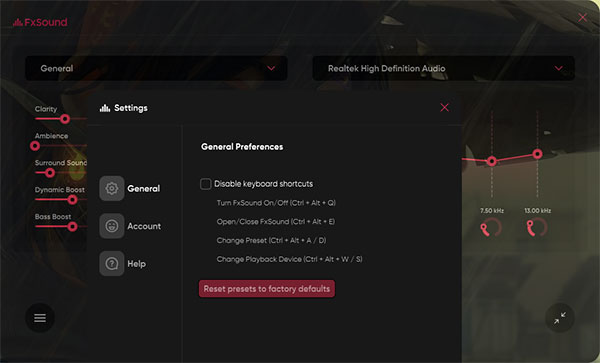The image size is (600, 363).
Task: Open the Help question mark icon
Action: pos(112,264)
